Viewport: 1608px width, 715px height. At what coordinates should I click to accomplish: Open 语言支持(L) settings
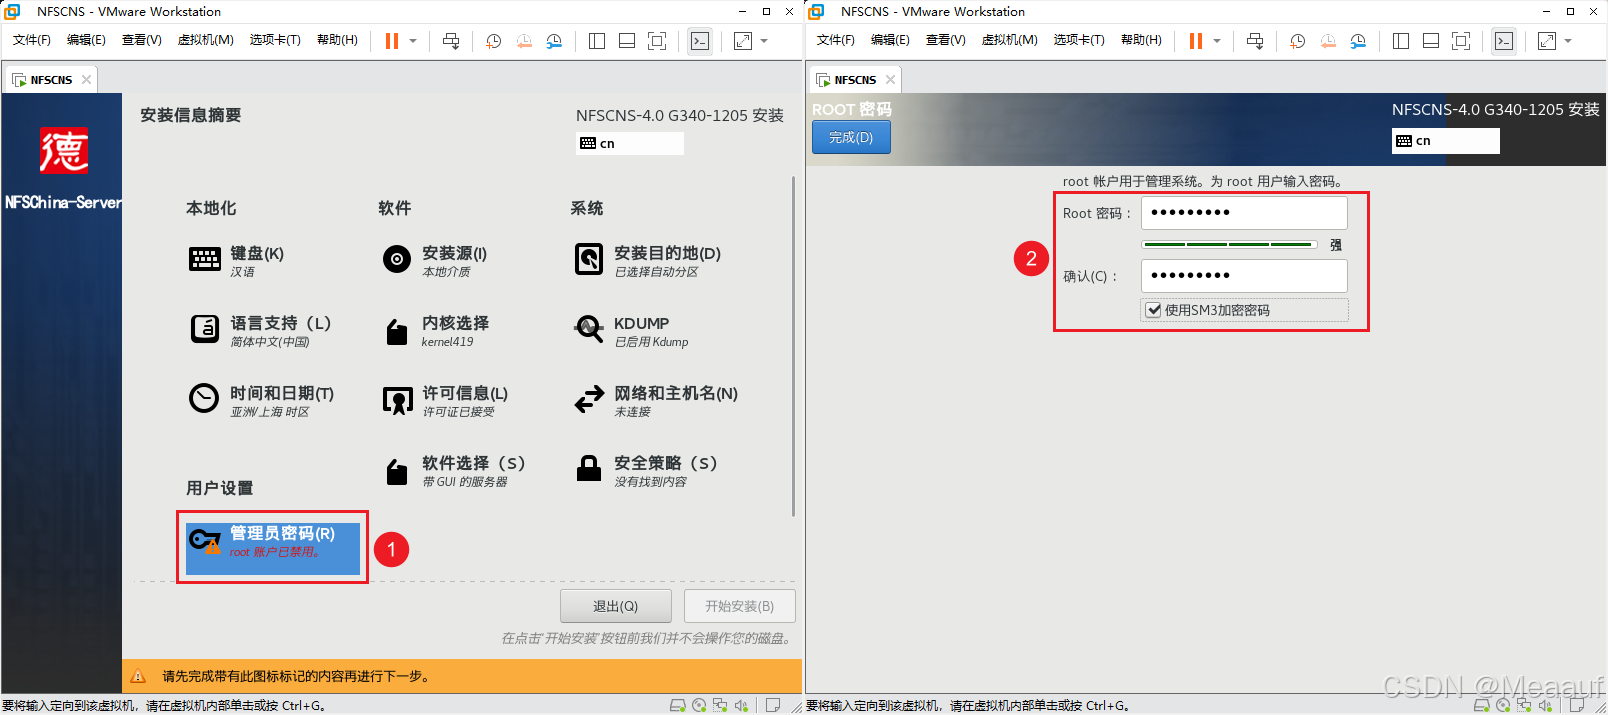click(261, 331)
